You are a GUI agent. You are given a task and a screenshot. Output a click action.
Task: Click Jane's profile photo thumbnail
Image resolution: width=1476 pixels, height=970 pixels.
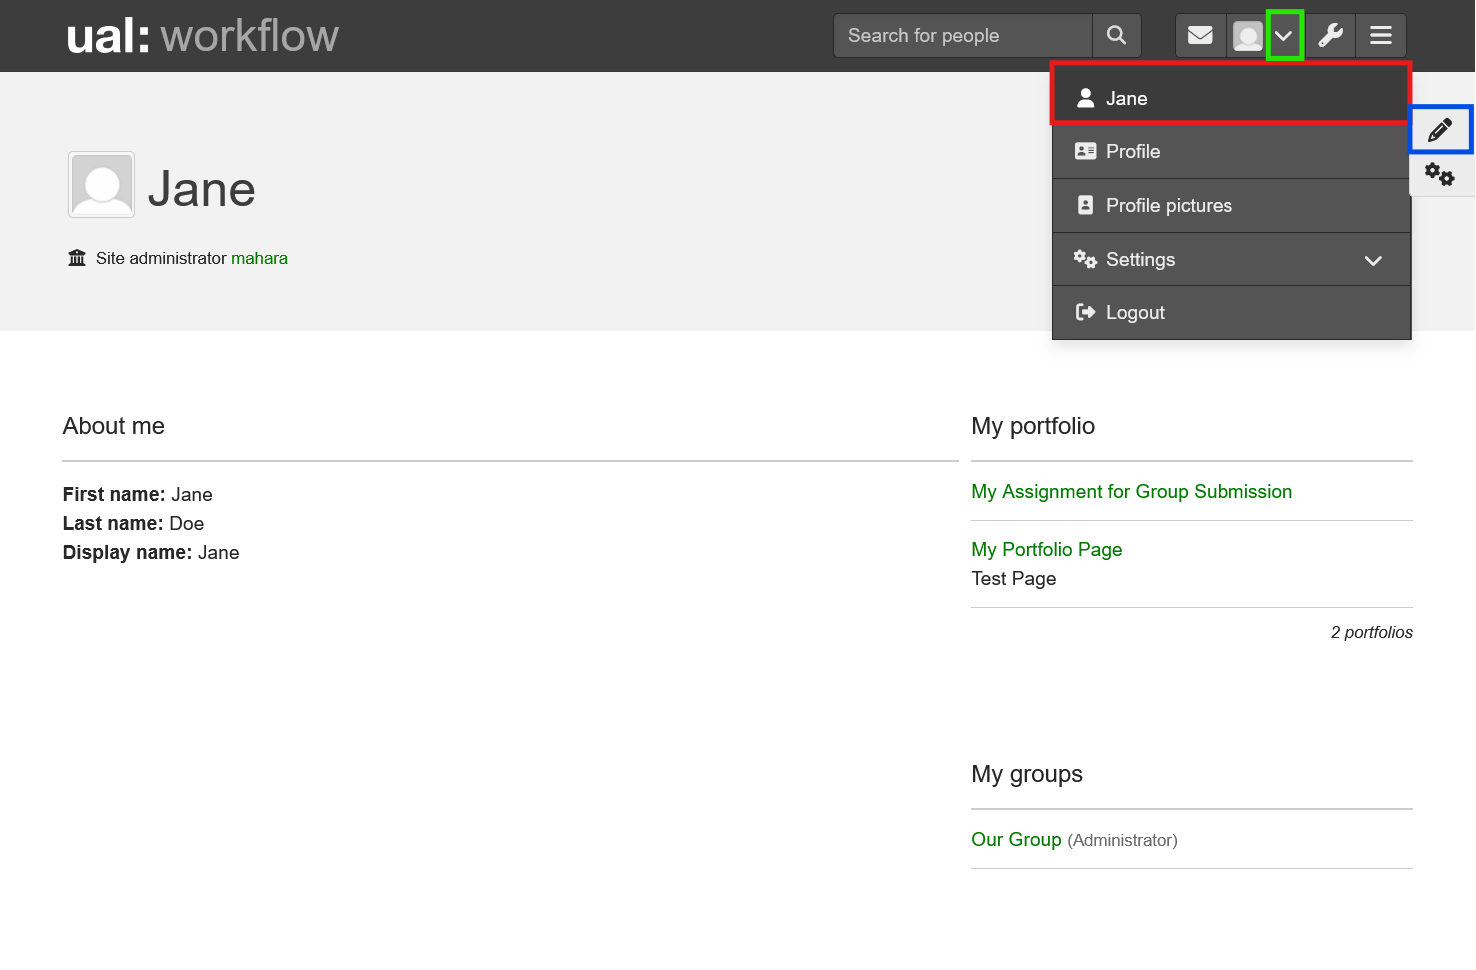100,184
